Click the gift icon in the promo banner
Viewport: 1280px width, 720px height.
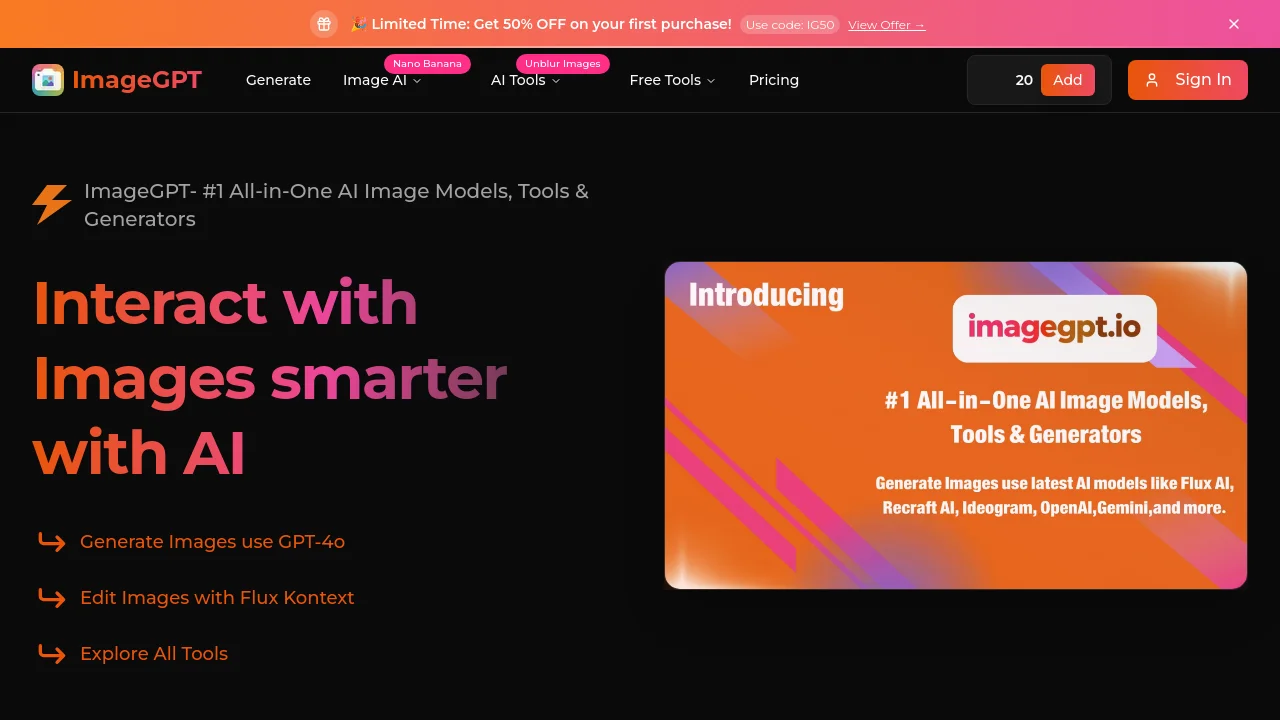coord(324,24)
